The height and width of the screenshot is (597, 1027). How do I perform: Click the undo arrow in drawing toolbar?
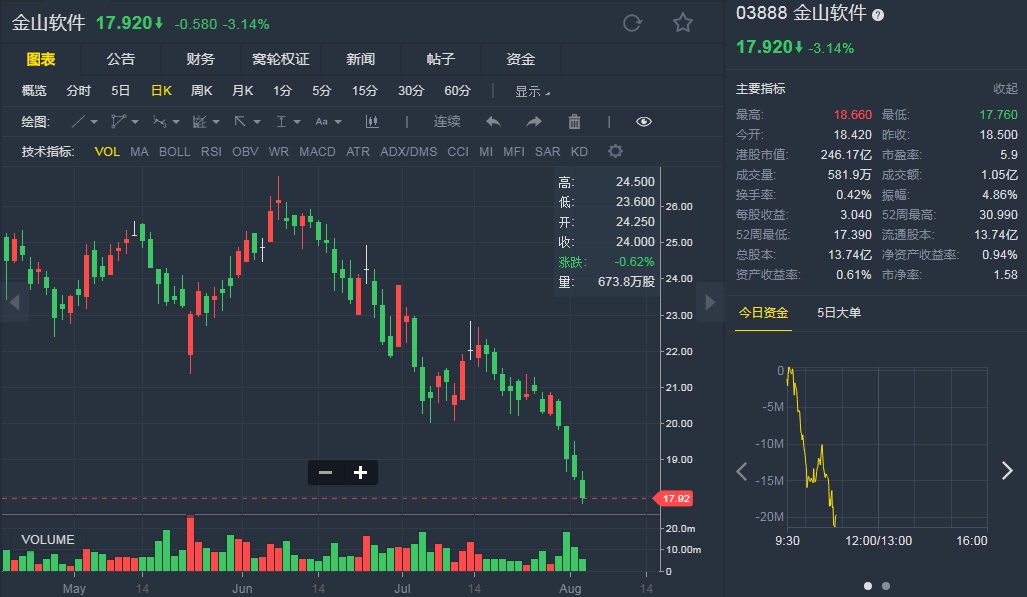[493, 122]
